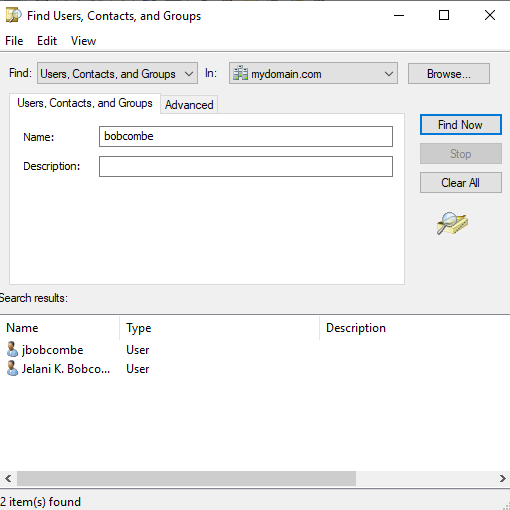Click the '2 item(s) found' status text

(x=40, y=502)
